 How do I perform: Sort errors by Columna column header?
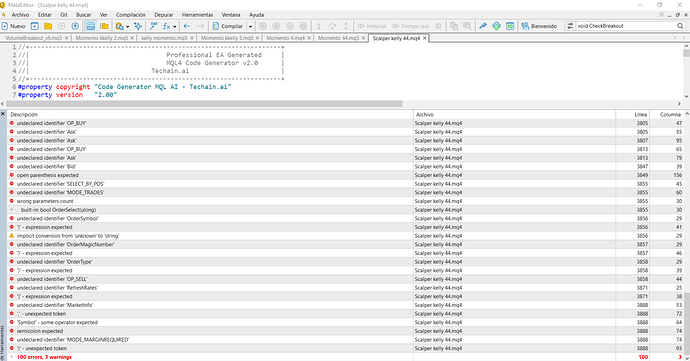click(x=666, y=114)
